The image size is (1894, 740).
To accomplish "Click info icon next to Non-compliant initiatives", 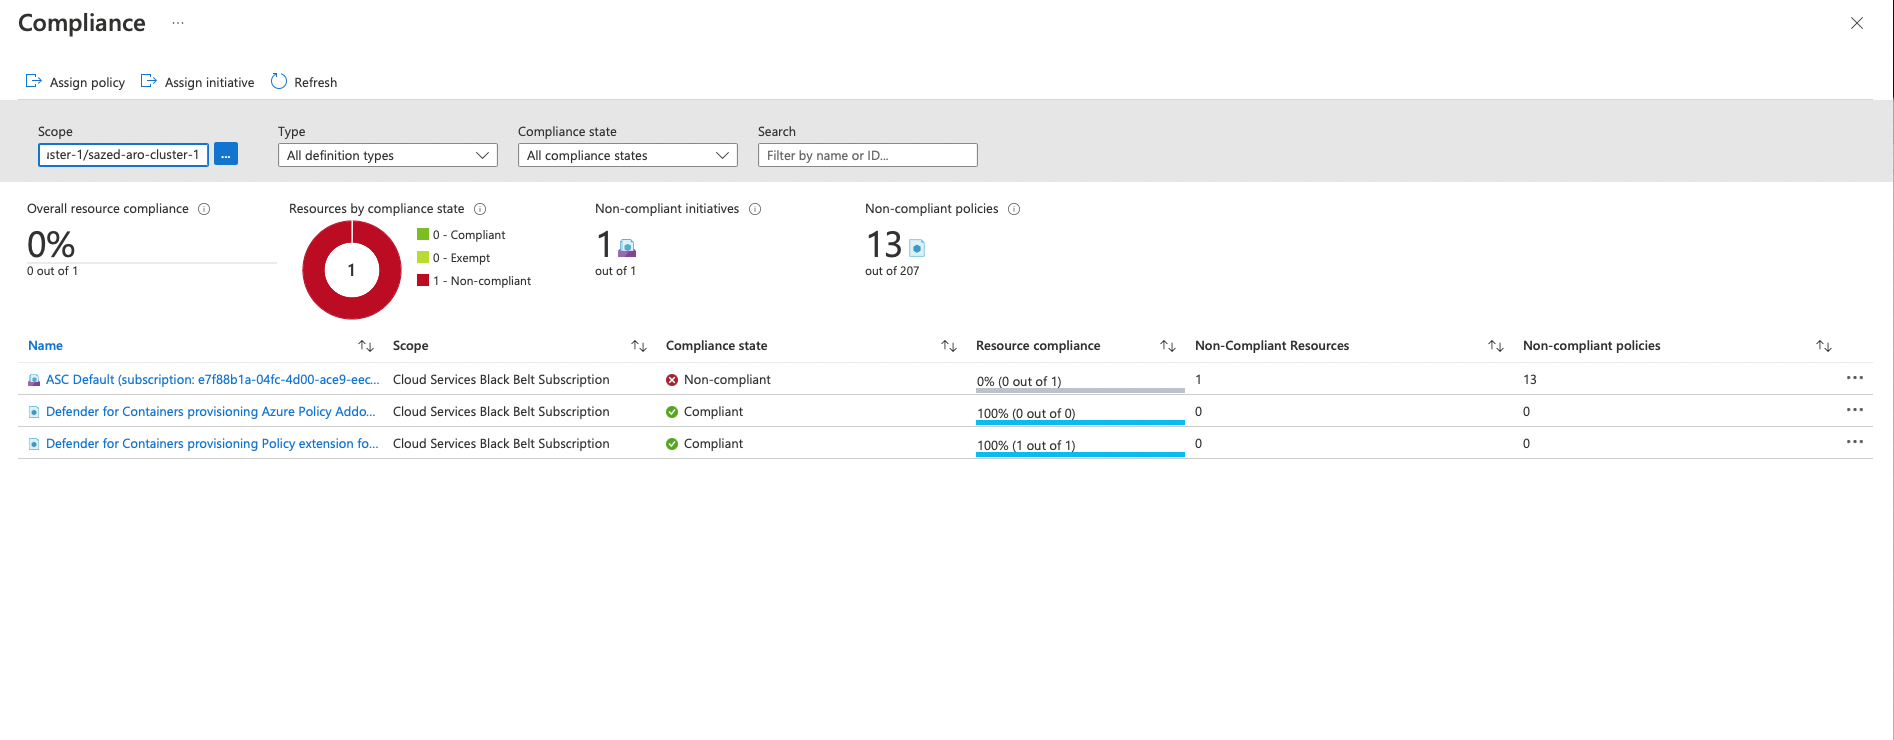I will point(755,209).
